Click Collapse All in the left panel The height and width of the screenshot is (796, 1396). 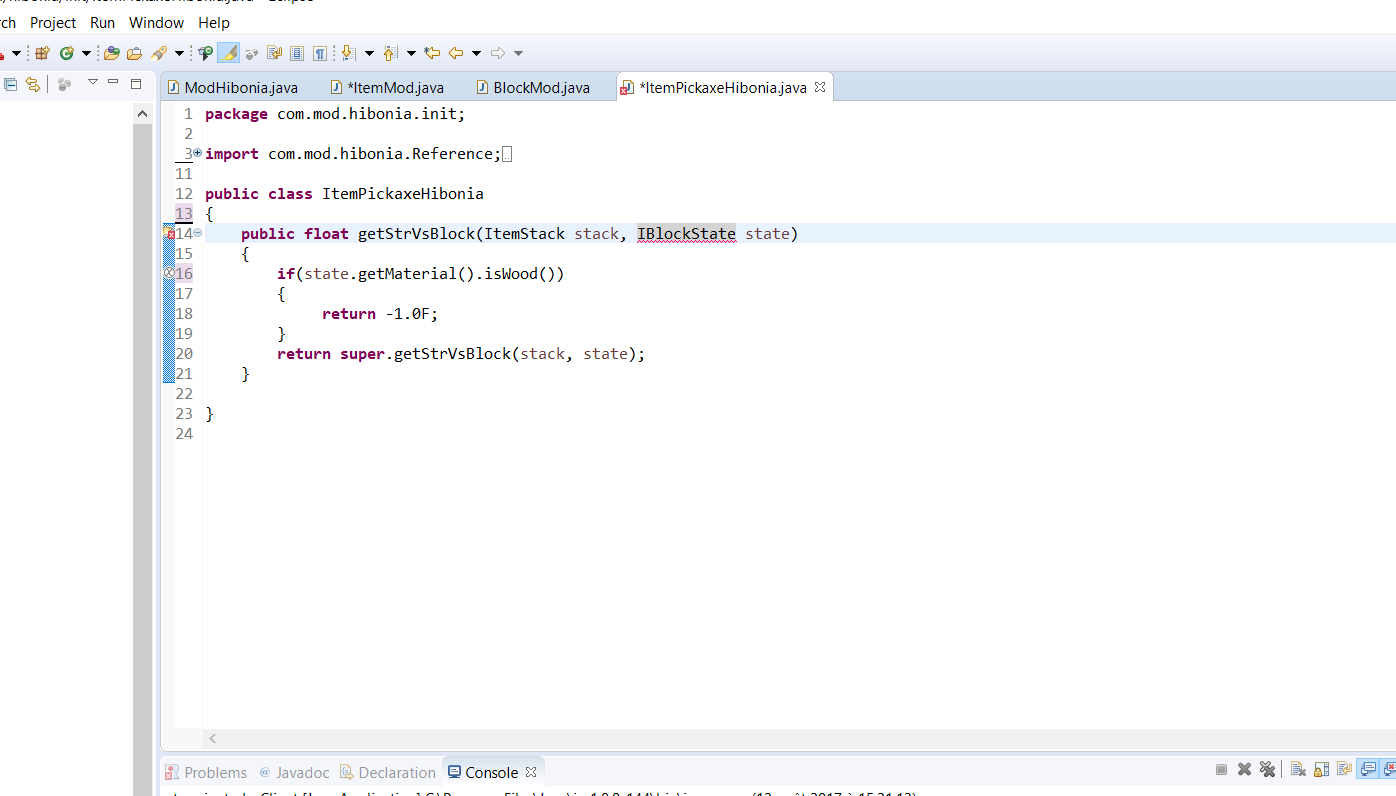click(x=11, y=84)
